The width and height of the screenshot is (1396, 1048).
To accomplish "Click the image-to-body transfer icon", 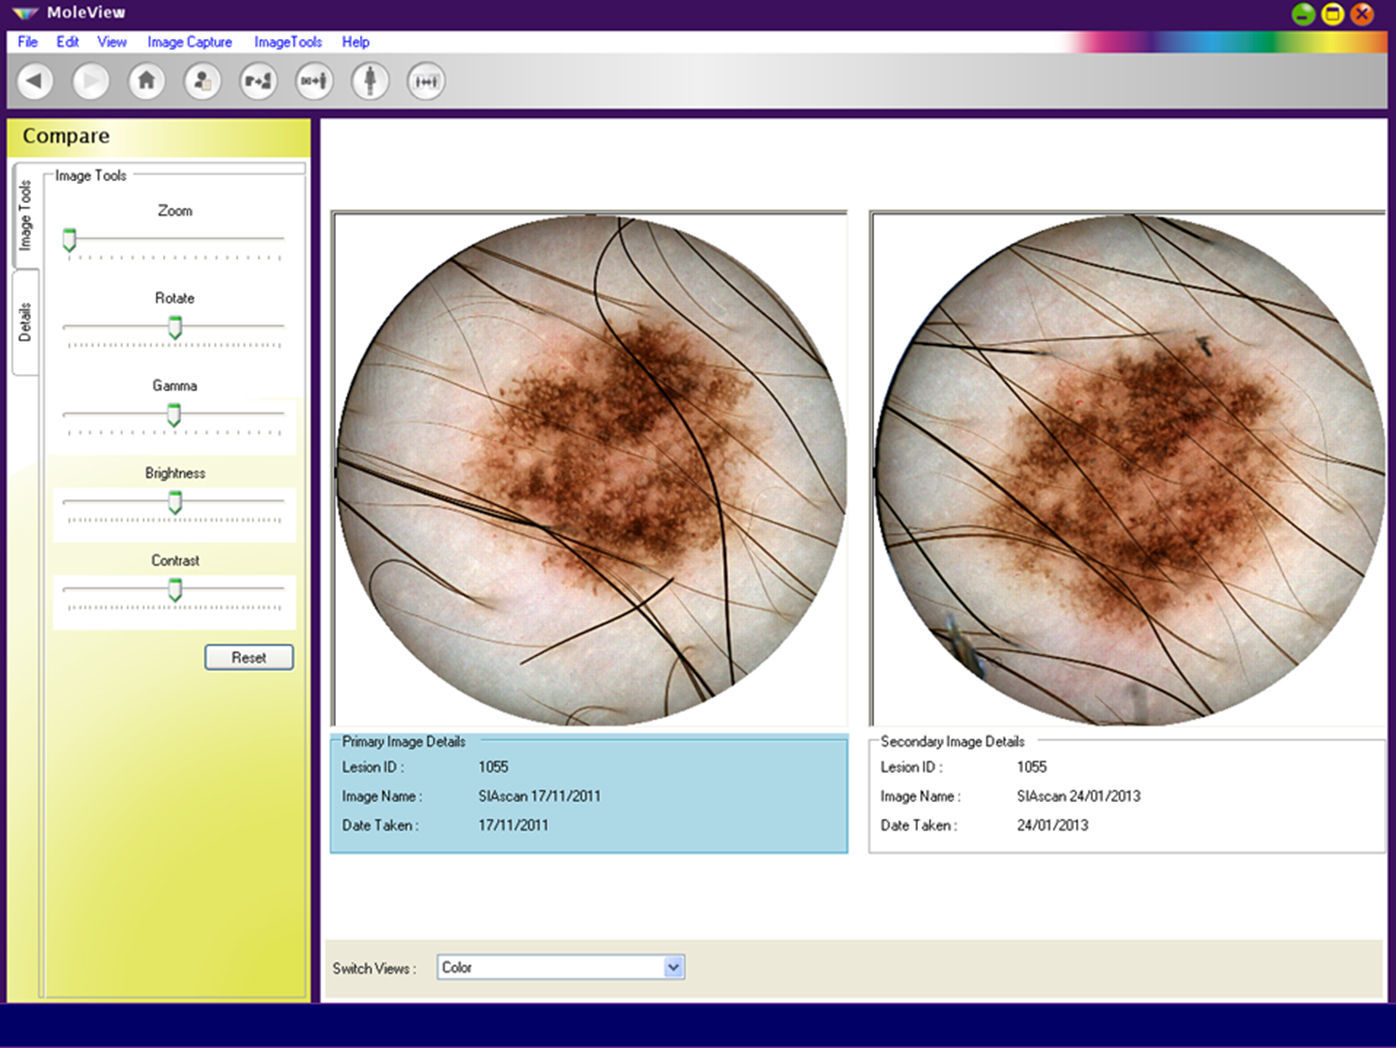I will pyautogui.click(x=314, y=81).
